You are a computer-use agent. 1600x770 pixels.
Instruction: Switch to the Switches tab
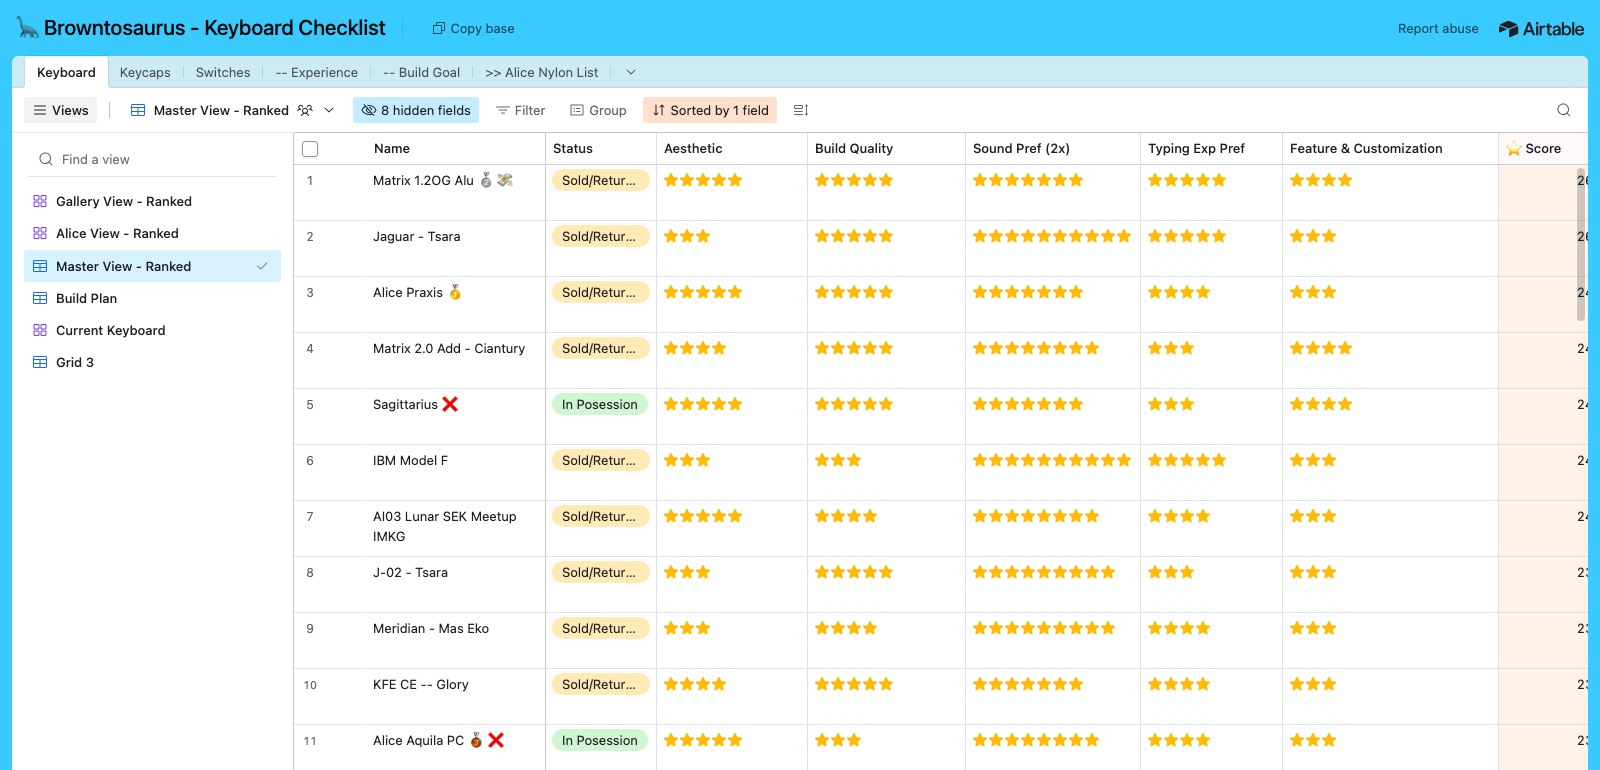tap(223, 72)
